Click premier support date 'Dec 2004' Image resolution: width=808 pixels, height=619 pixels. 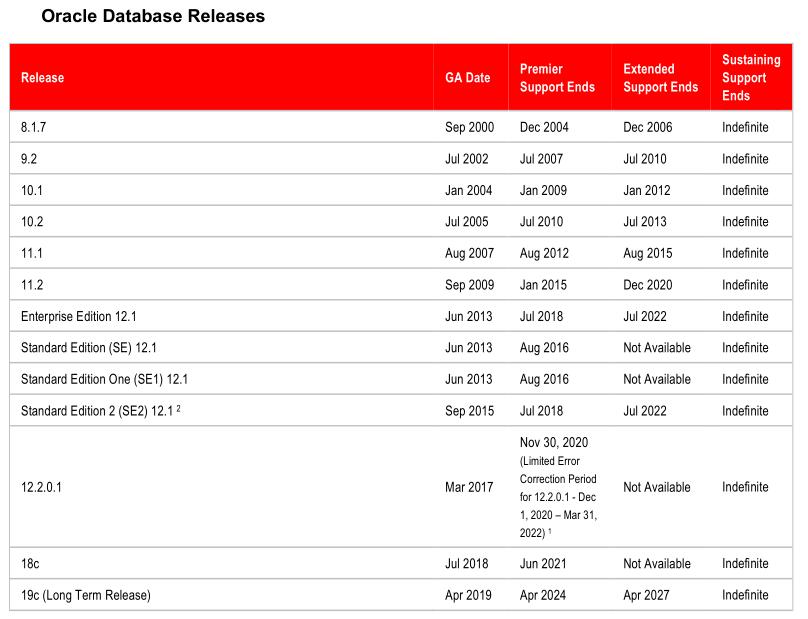544,127
